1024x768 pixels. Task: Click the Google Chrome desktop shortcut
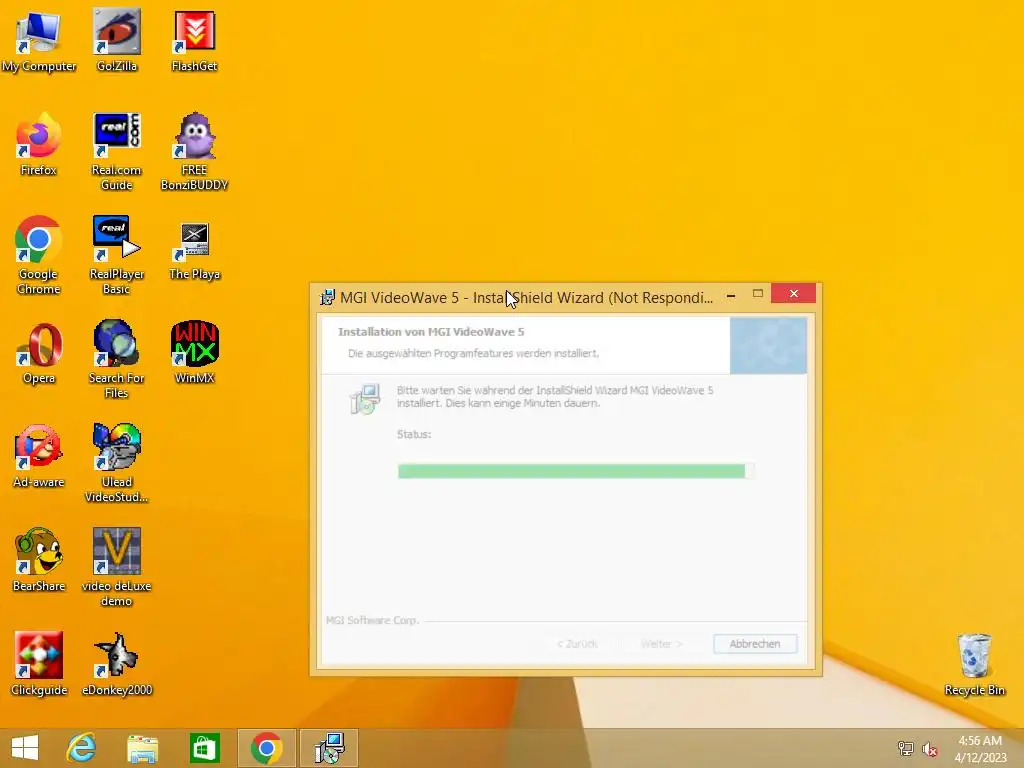(x=39, y=255)
